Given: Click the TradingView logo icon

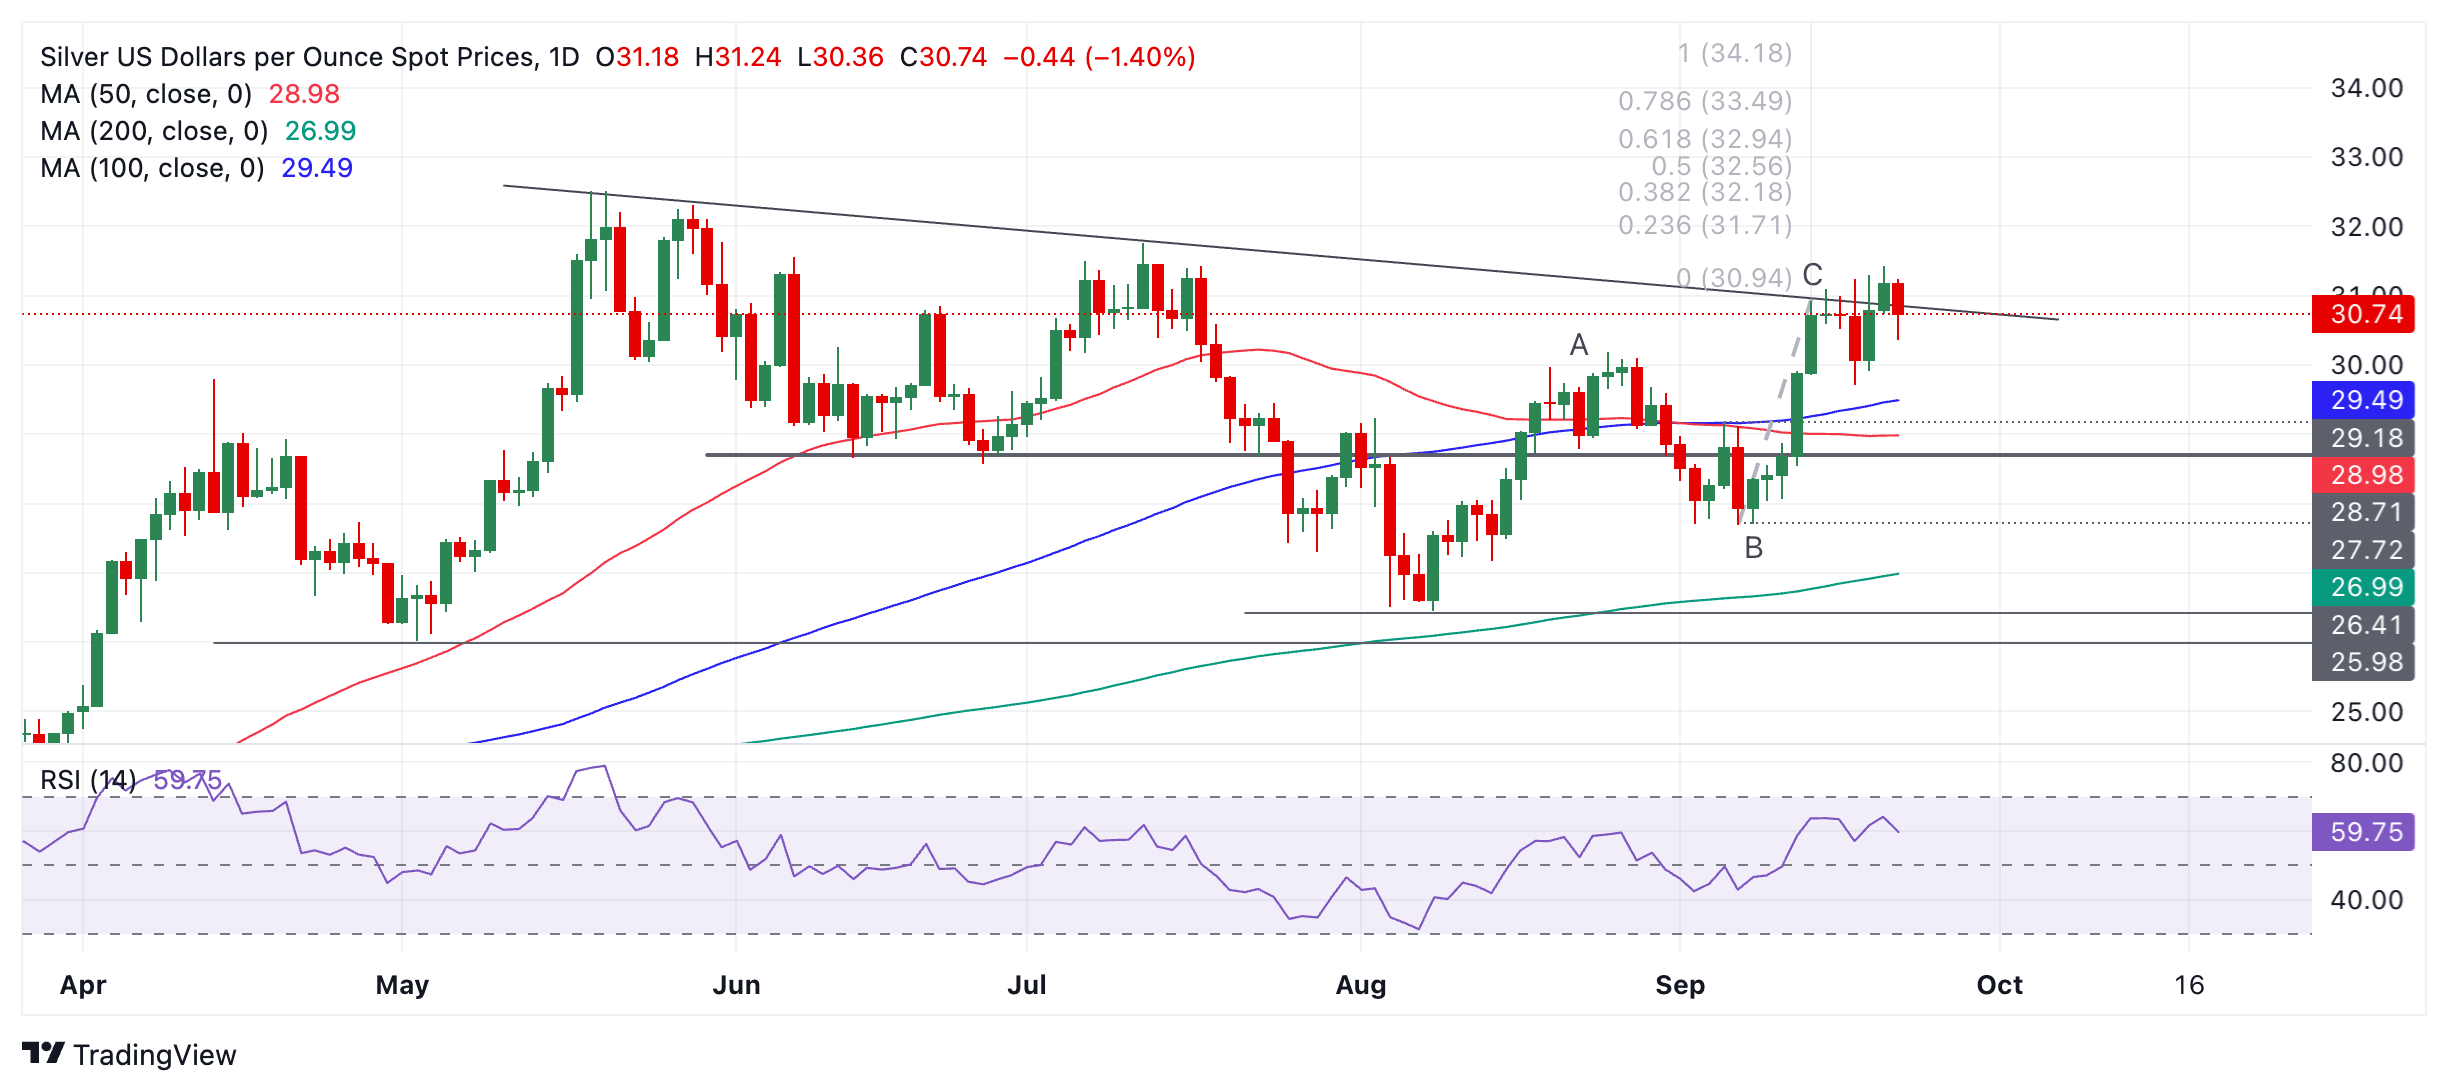Looking at the screenshot, I should pos(43,1054).
